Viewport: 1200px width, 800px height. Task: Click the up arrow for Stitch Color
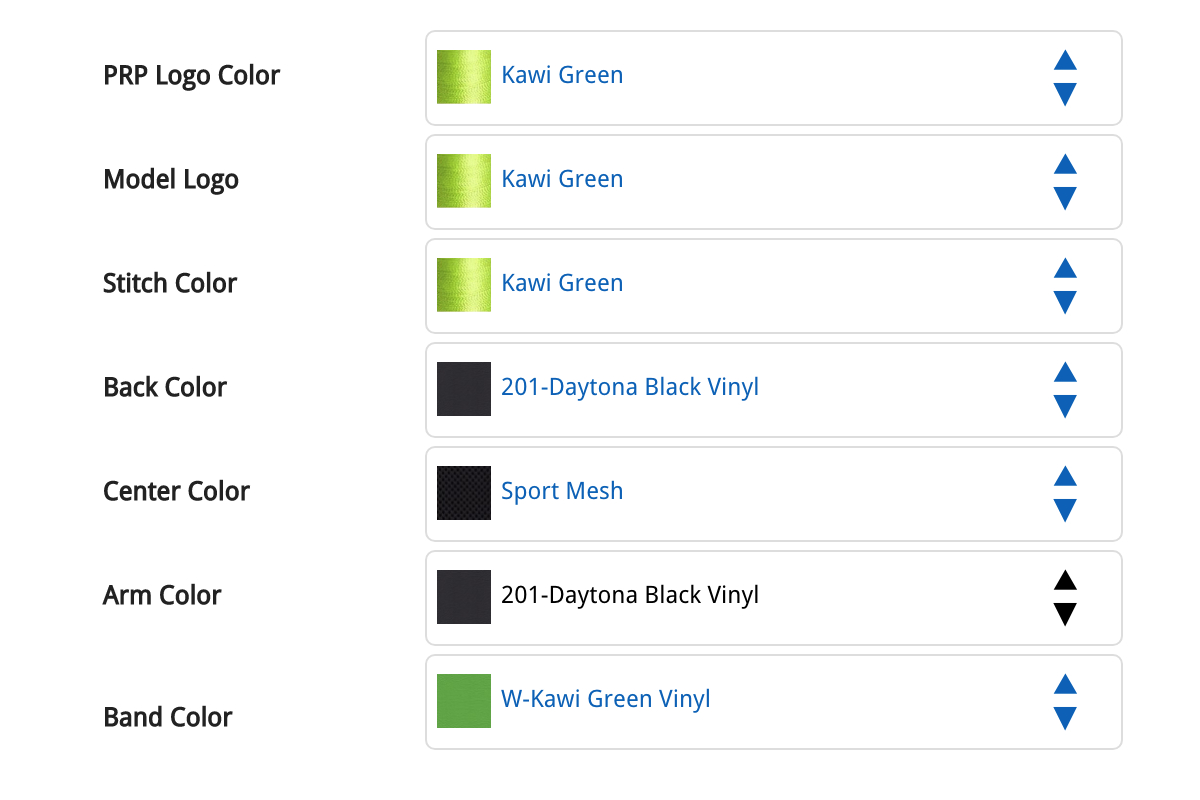click(x=1065, y=268)
